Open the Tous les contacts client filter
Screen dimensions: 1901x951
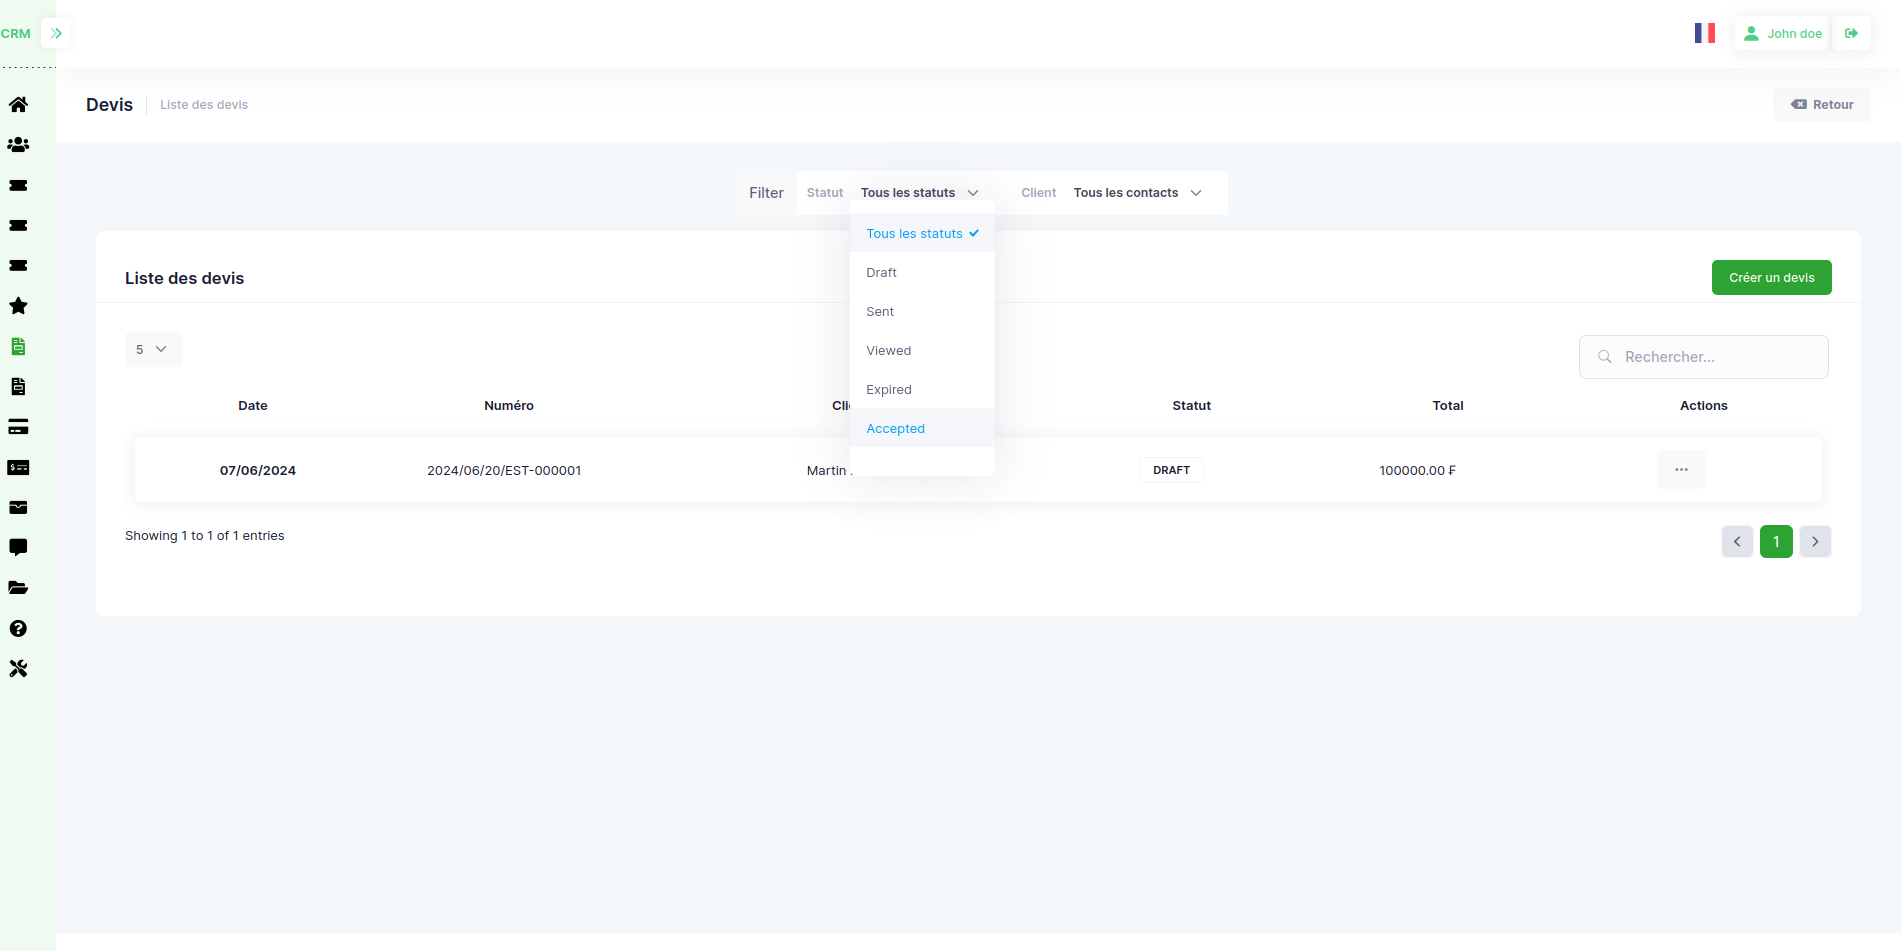point(1137,193)
